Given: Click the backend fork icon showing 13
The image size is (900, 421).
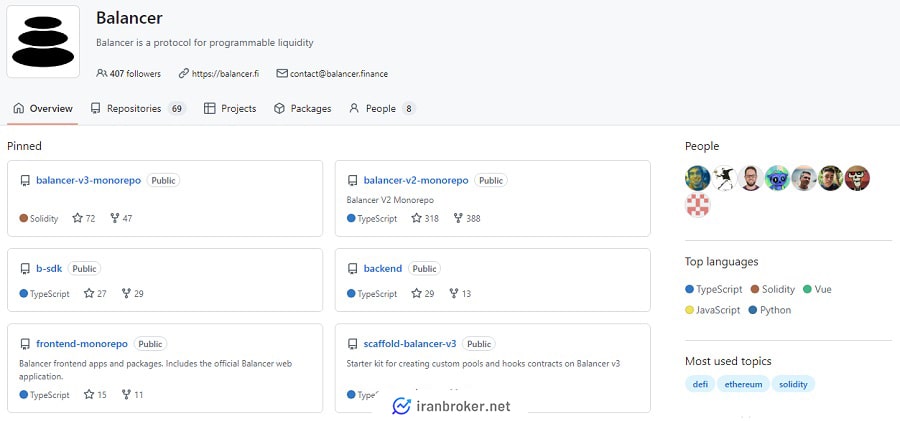Looking at the screenshot, I should coord(453,293).
